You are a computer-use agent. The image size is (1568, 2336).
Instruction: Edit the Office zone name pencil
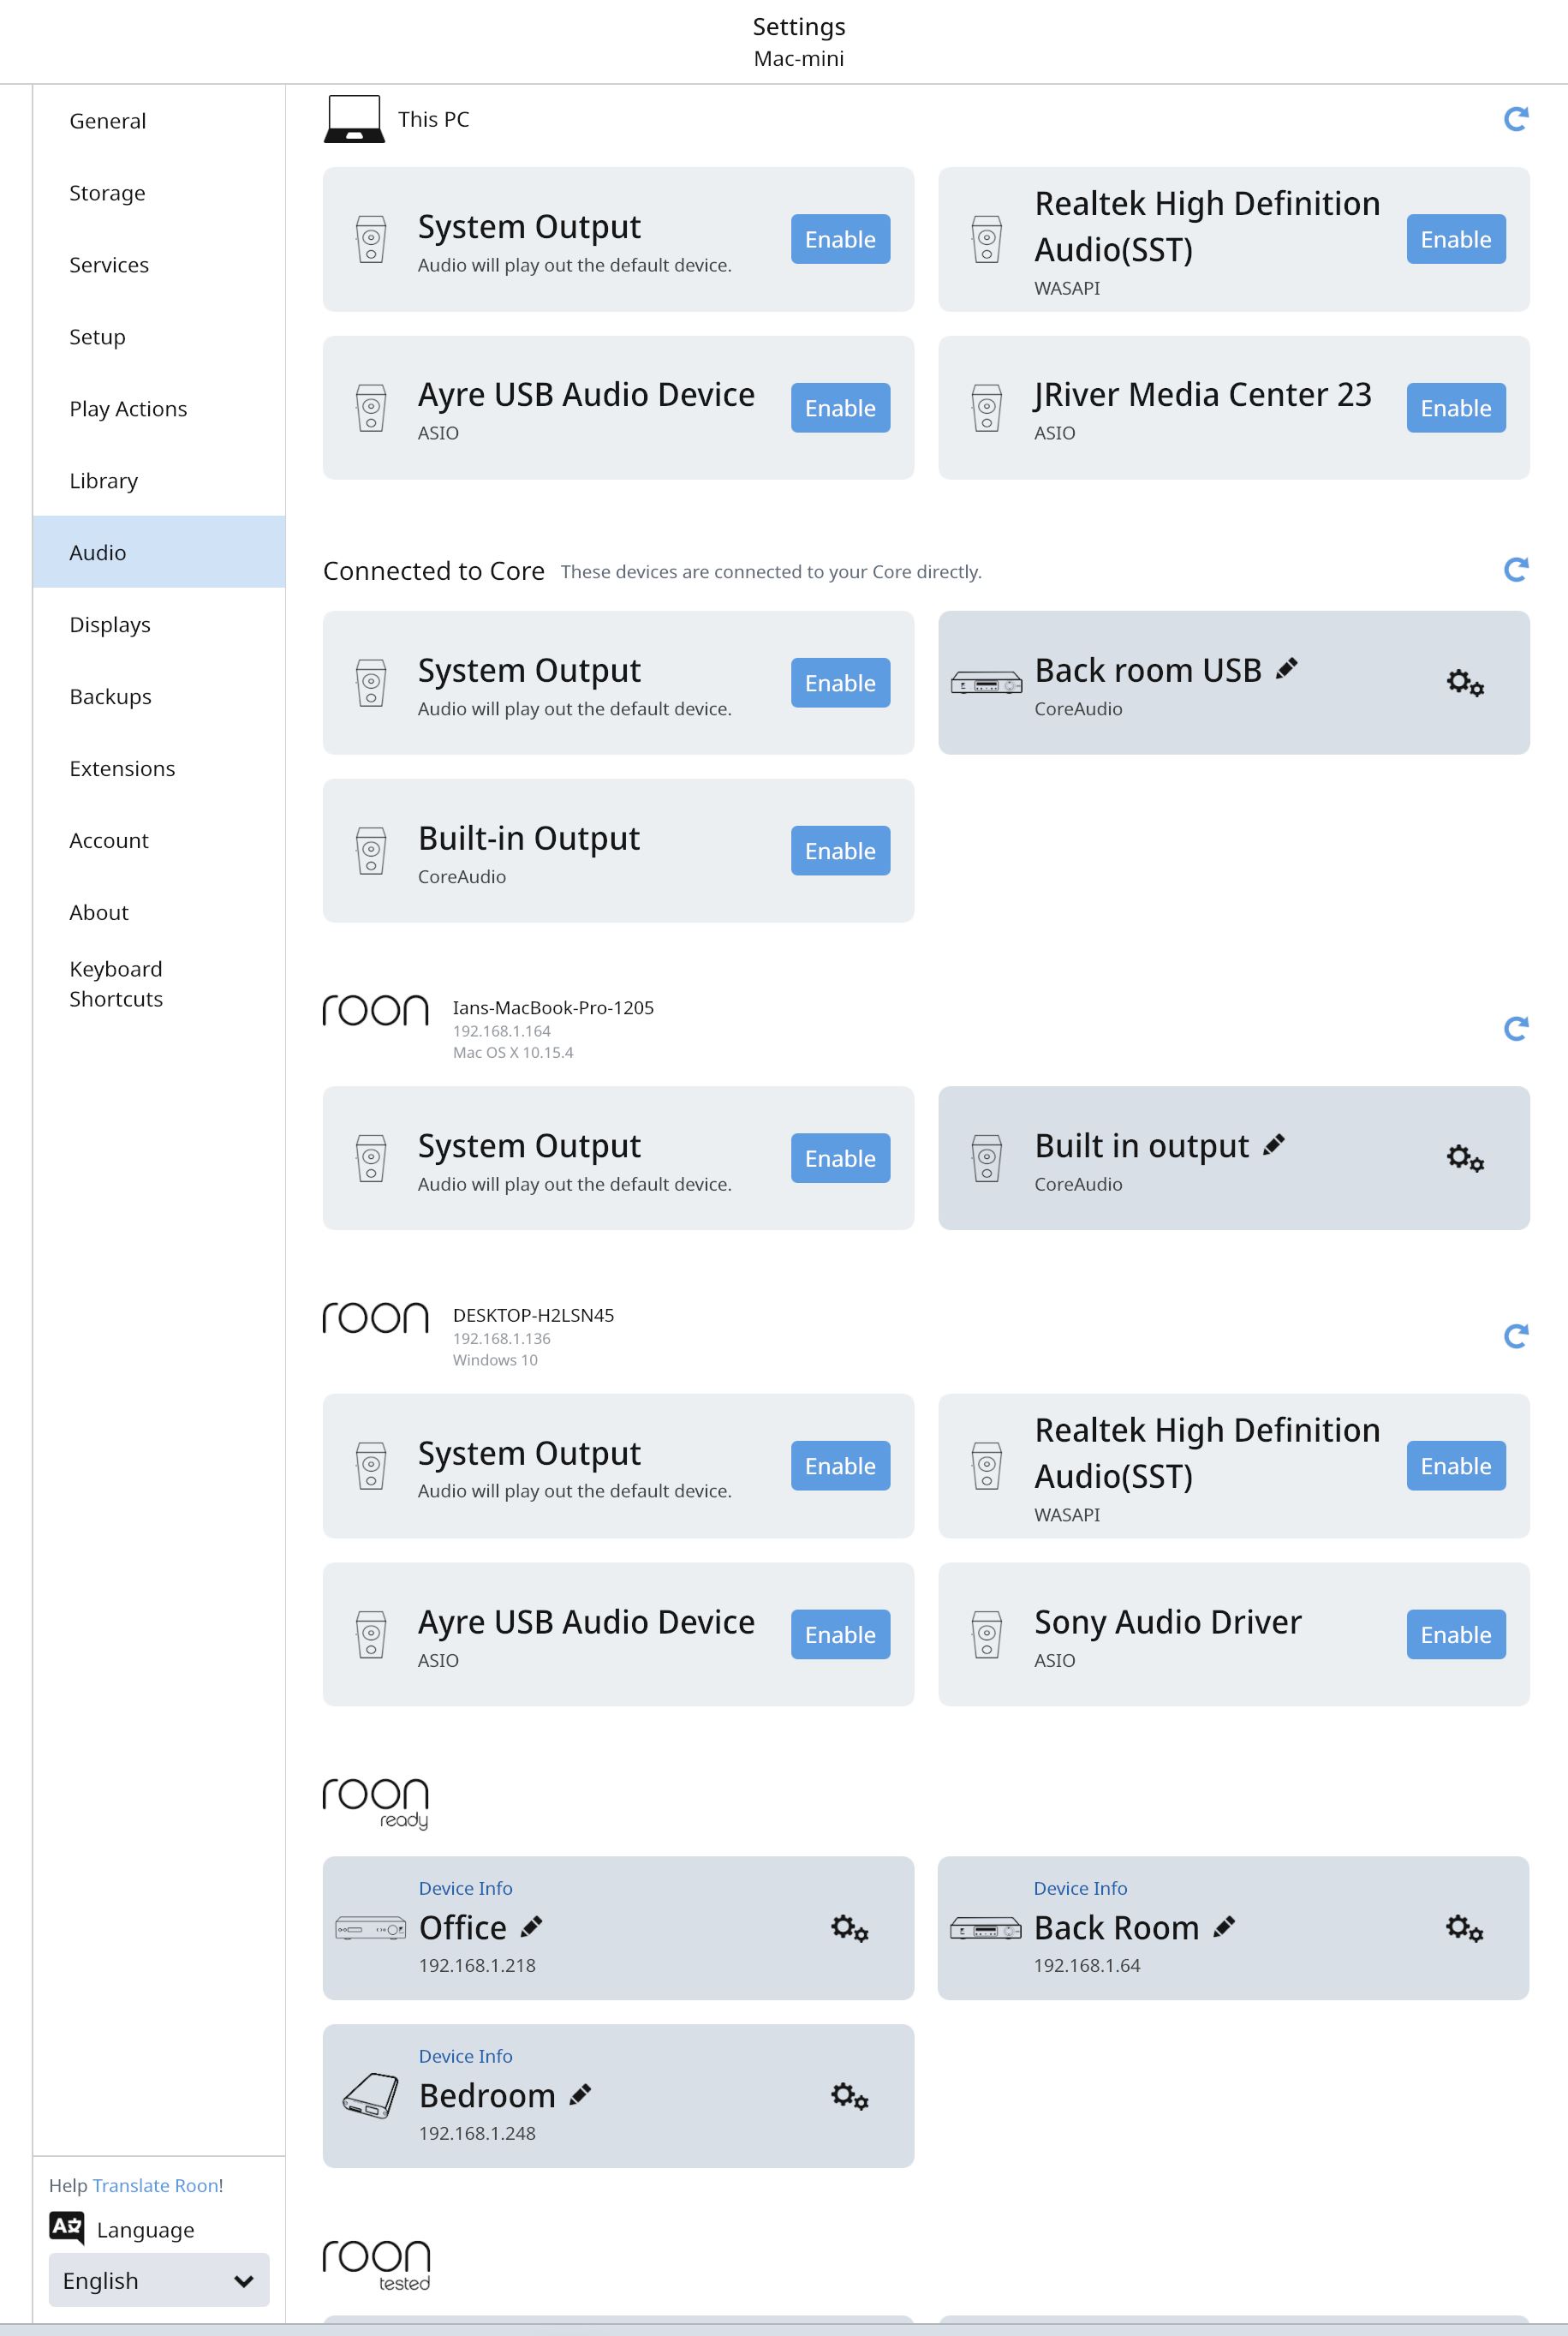click(x=532, y=1925)
